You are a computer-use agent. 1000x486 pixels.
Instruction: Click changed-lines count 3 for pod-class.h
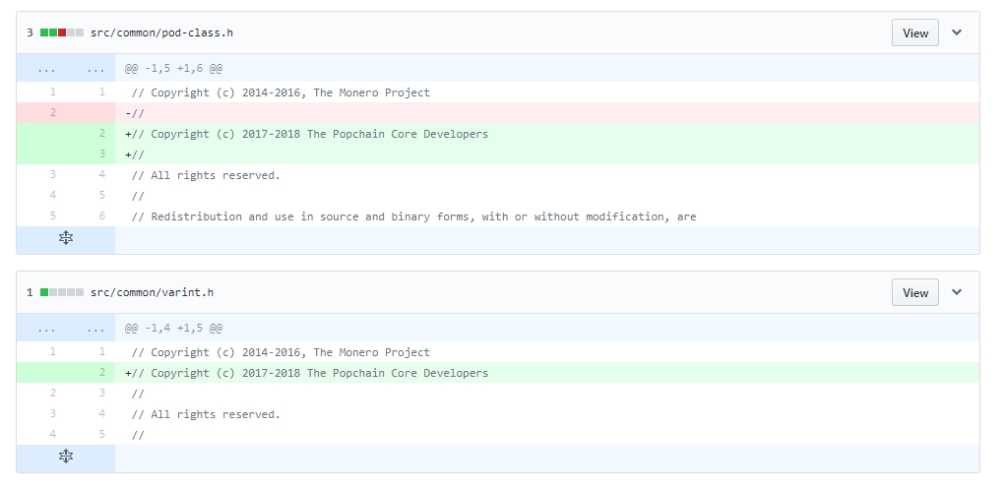[x=30, y=33]
